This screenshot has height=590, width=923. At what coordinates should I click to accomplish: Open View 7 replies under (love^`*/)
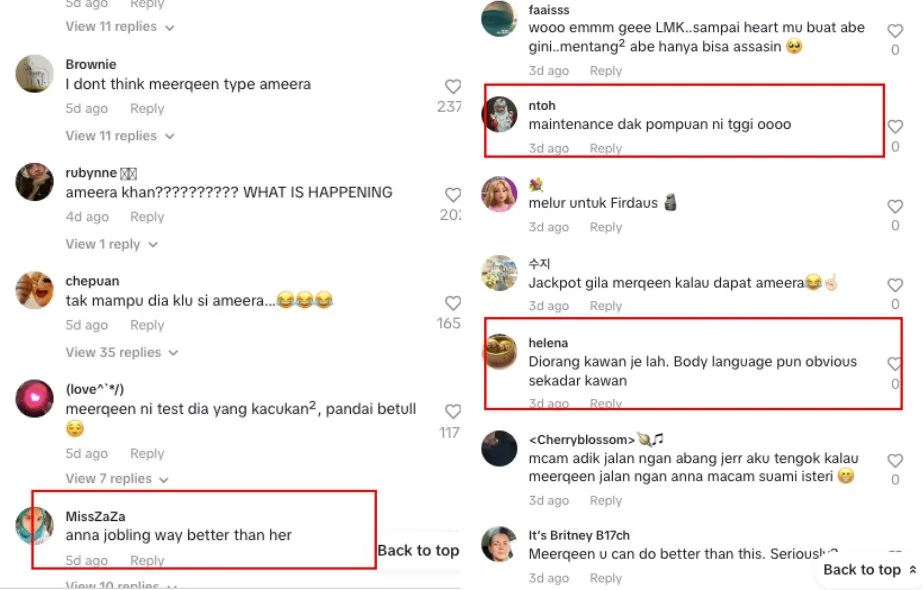[117, 479]
